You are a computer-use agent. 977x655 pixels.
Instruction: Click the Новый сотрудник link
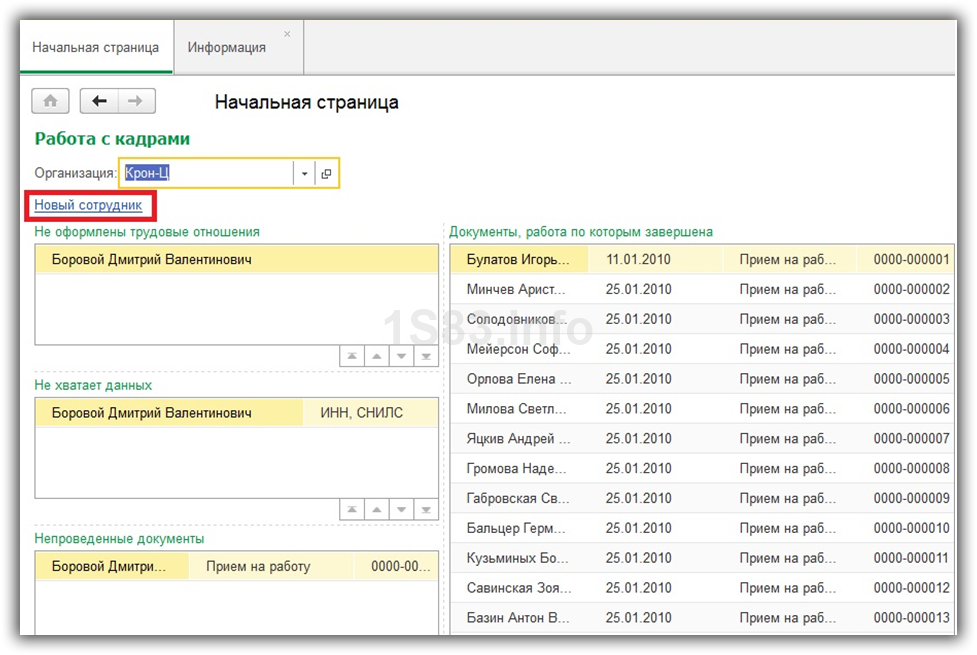(88, 206)
